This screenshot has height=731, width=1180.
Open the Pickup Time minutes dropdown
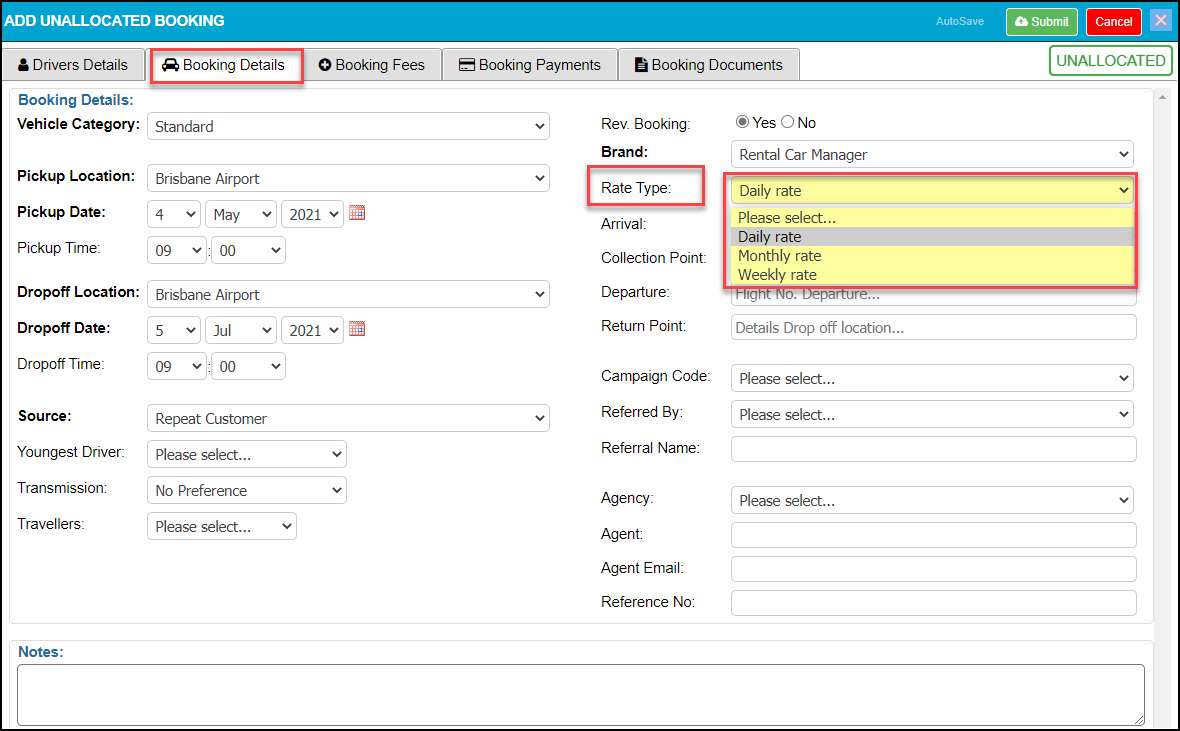[x=248, y=251]
